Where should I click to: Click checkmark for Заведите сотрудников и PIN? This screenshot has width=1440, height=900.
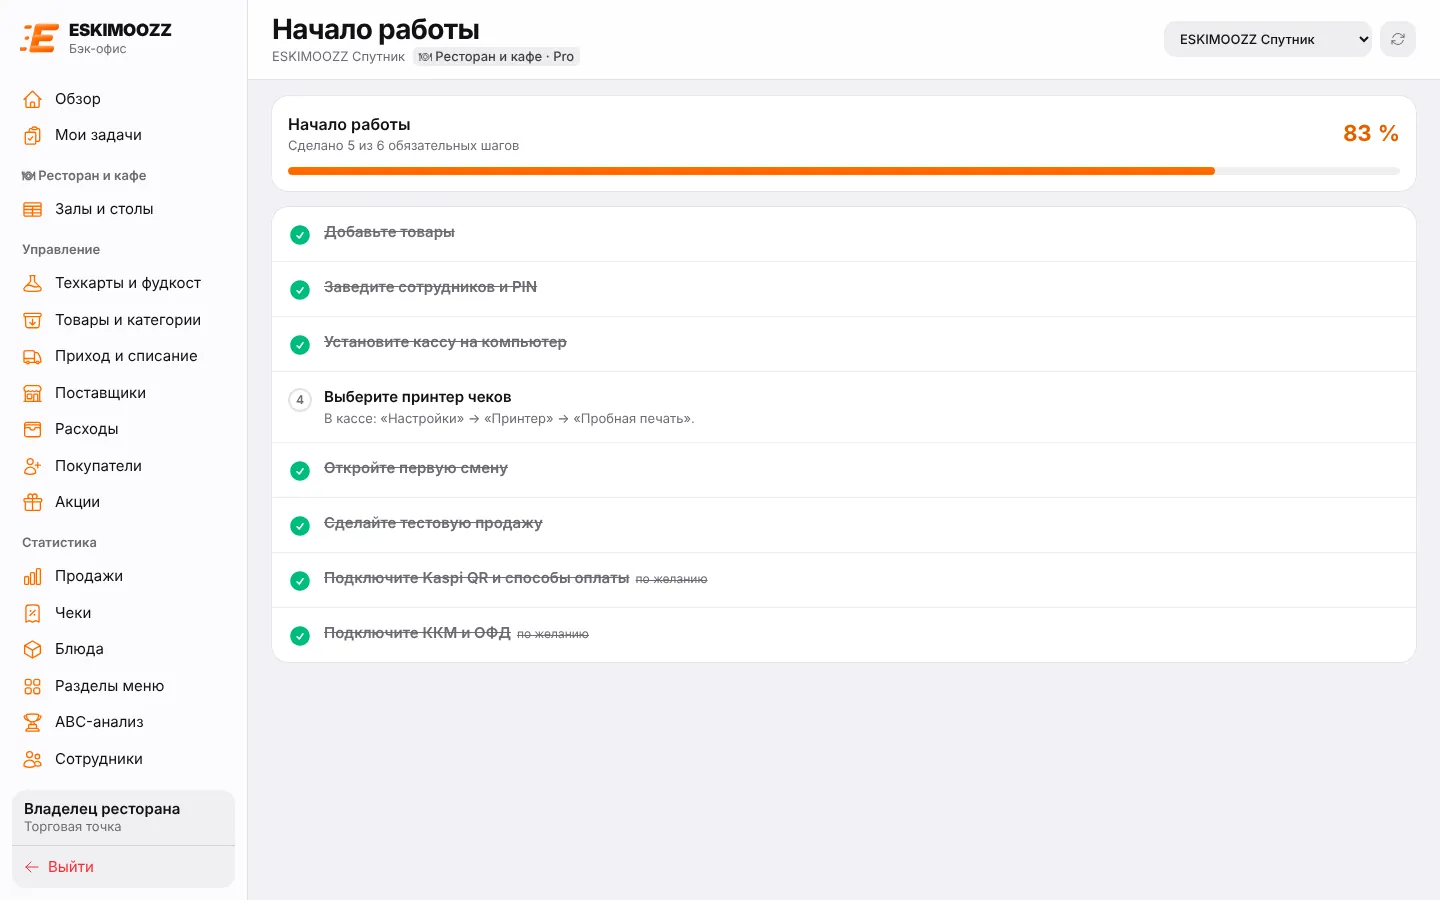(300, 290)
